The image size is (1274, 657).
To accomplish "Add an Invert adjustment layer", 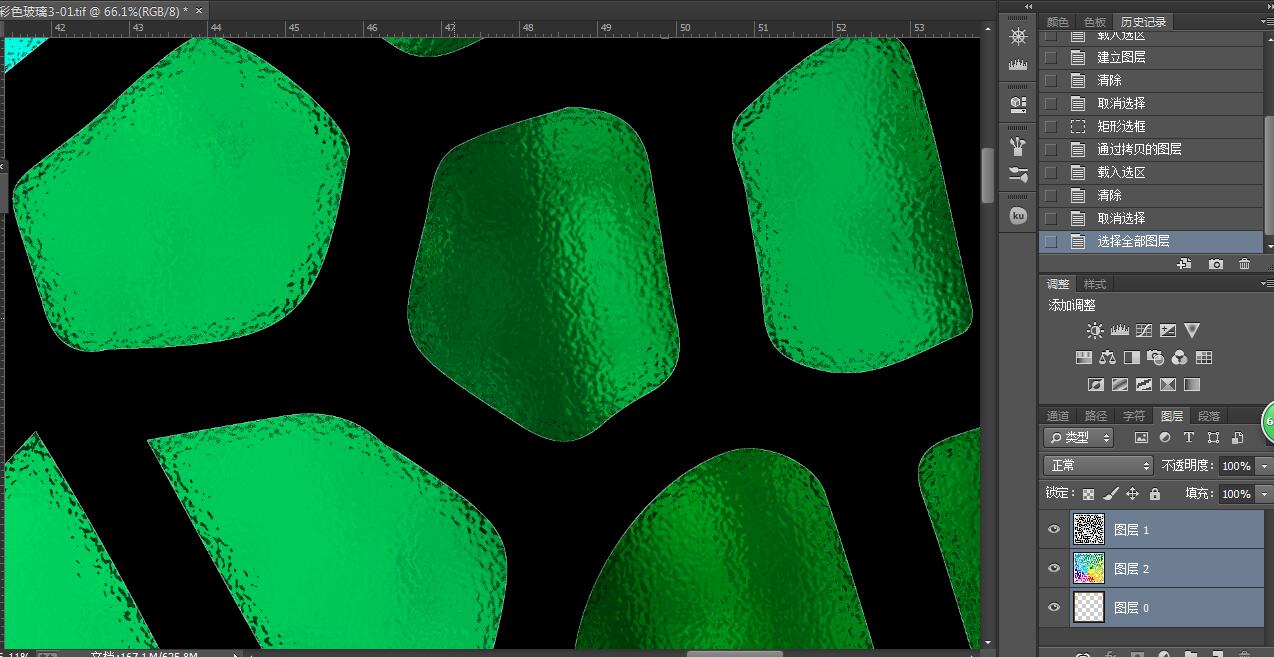I will click(1096, 384).
